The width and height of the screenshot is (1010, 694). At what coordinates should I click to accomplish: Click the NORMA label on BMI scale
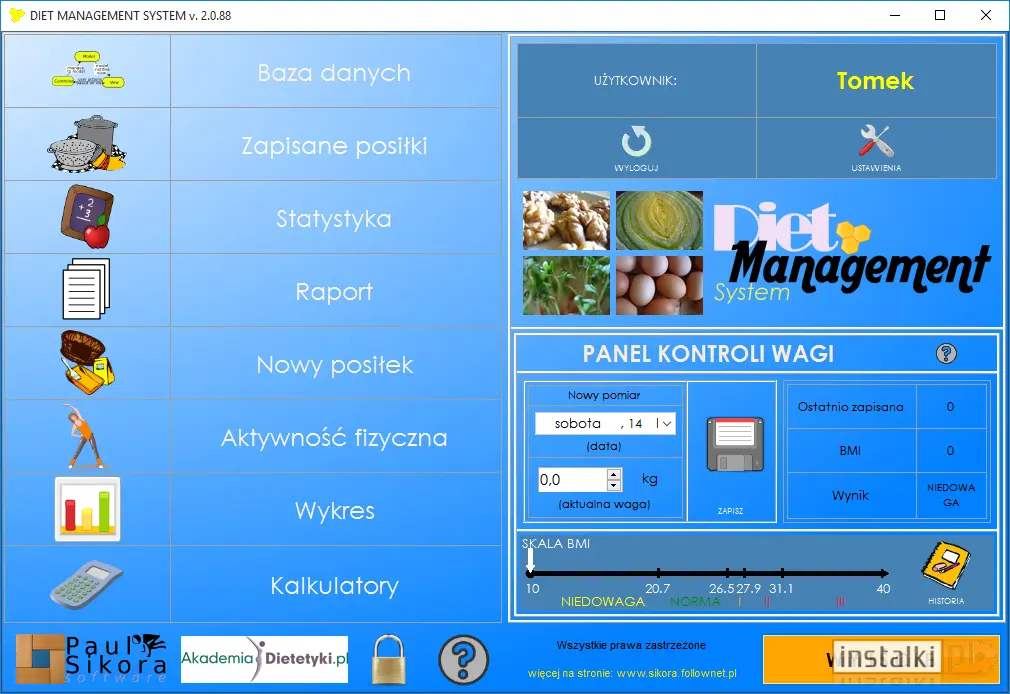[x=695, y=601]
